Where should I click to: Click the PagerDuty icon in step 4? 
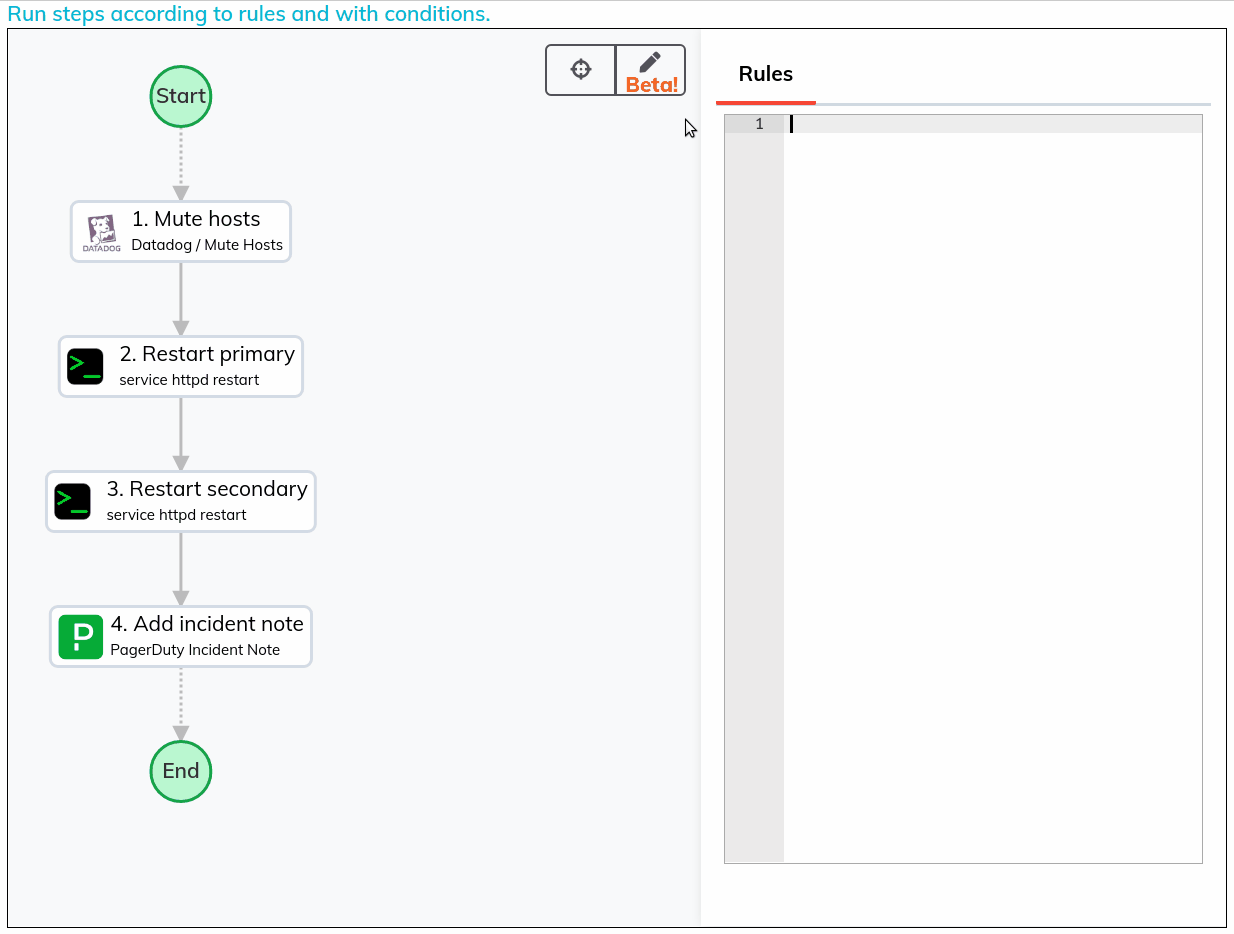click(x=81, y=637)
